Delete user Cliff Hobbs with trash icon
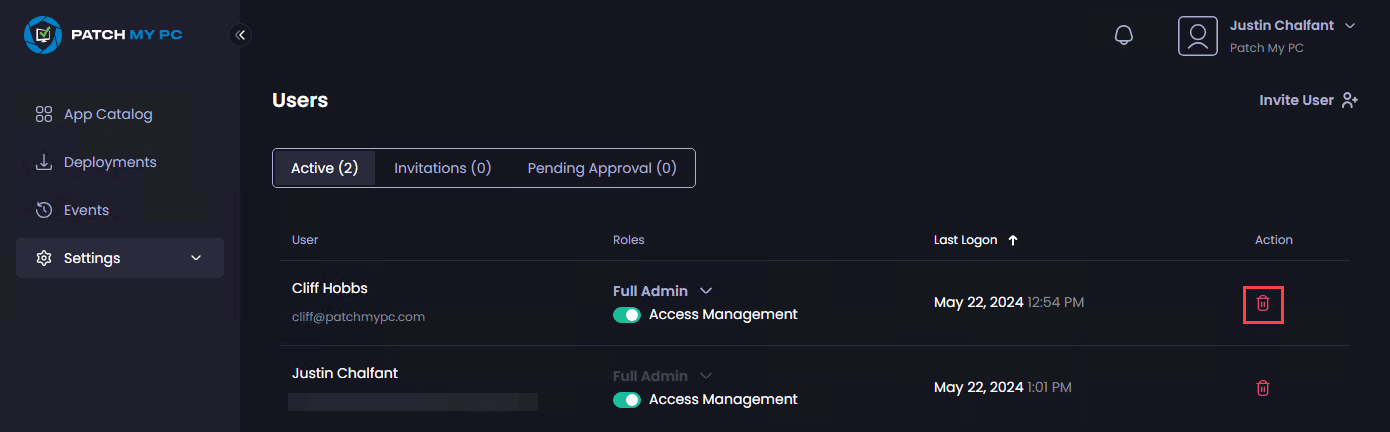Viewport: 1390px width, 432px height. [1262, 303]
